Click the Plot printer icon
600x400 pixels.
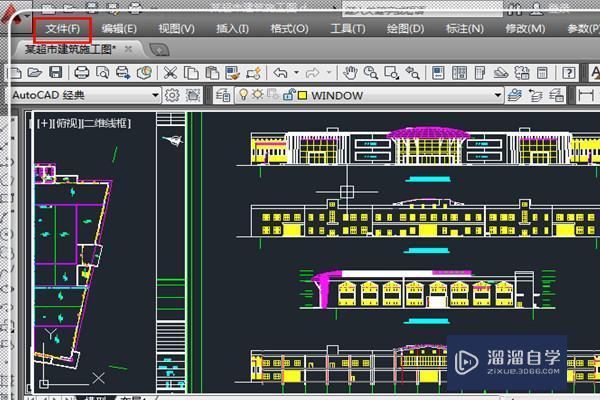click(81, 72)
